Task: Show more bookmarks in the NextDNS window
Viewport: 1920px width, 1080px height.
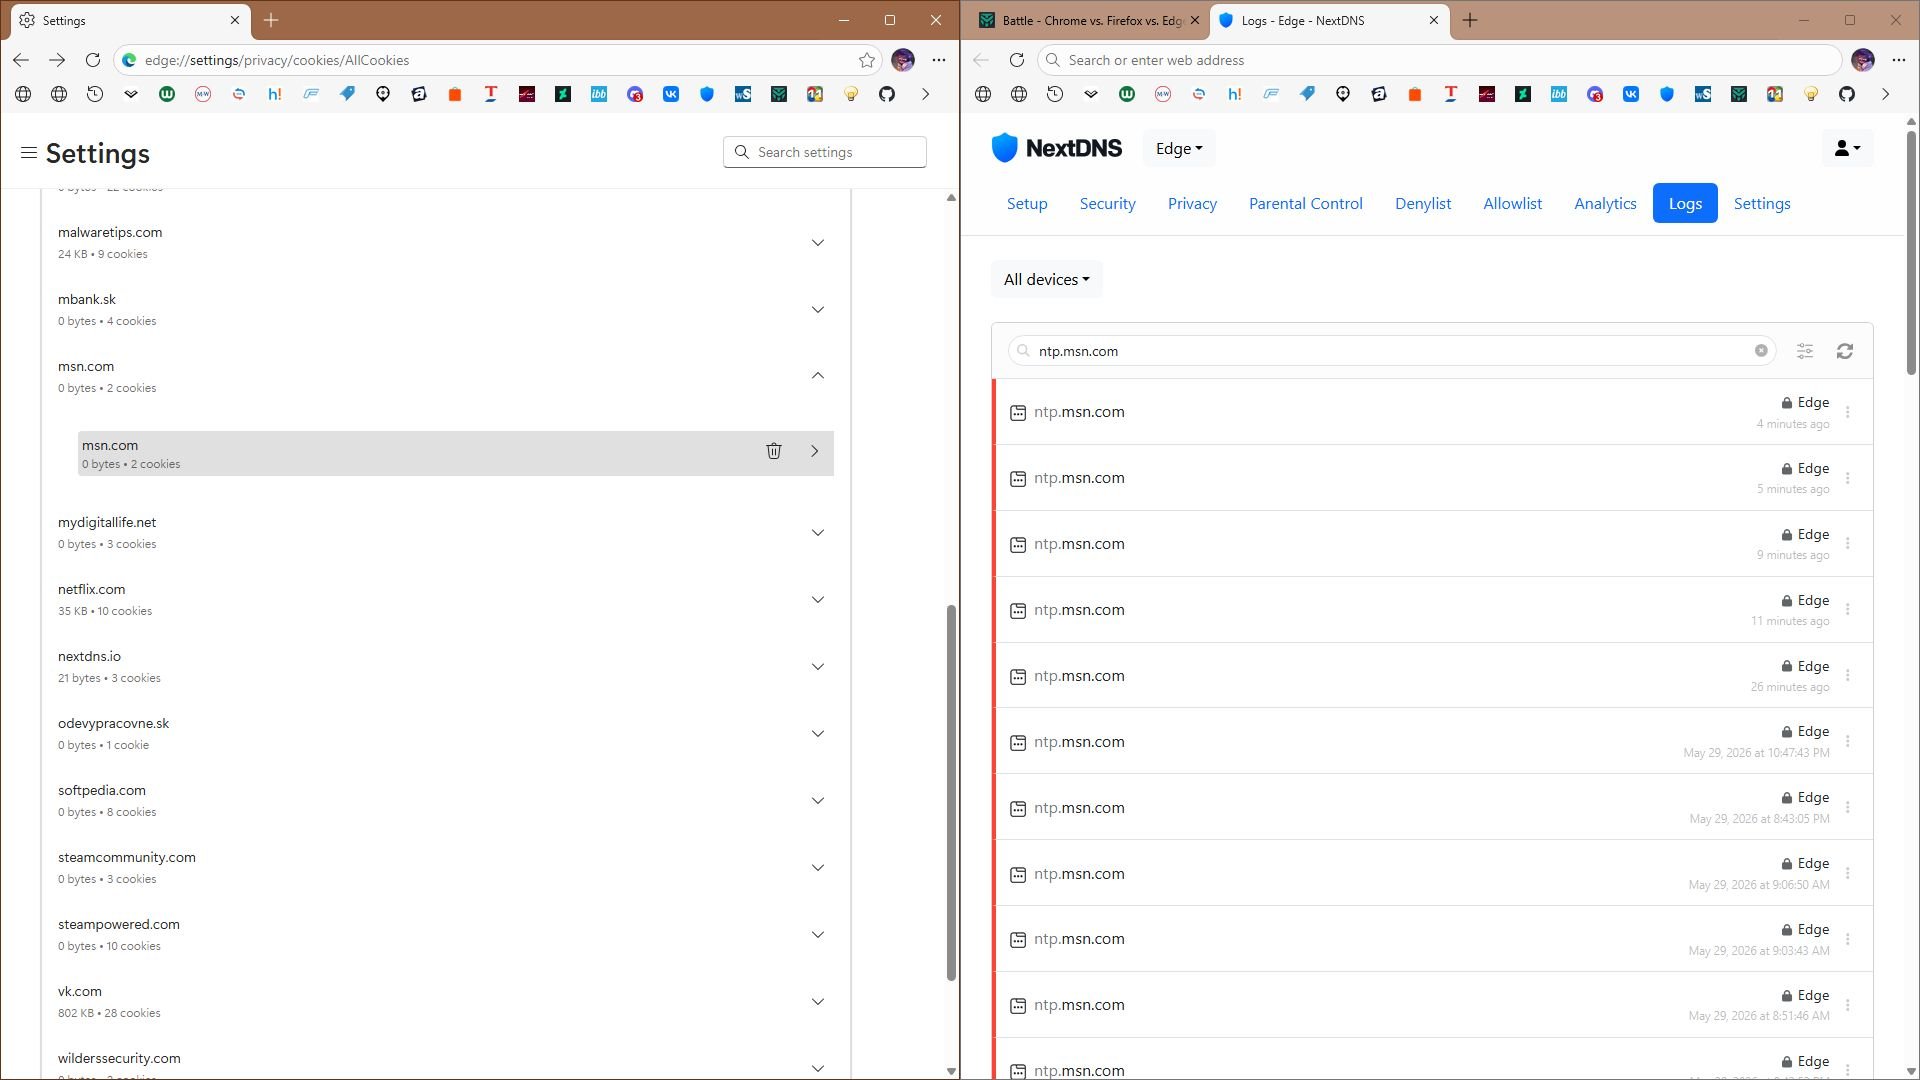Action: (1886, 94)
